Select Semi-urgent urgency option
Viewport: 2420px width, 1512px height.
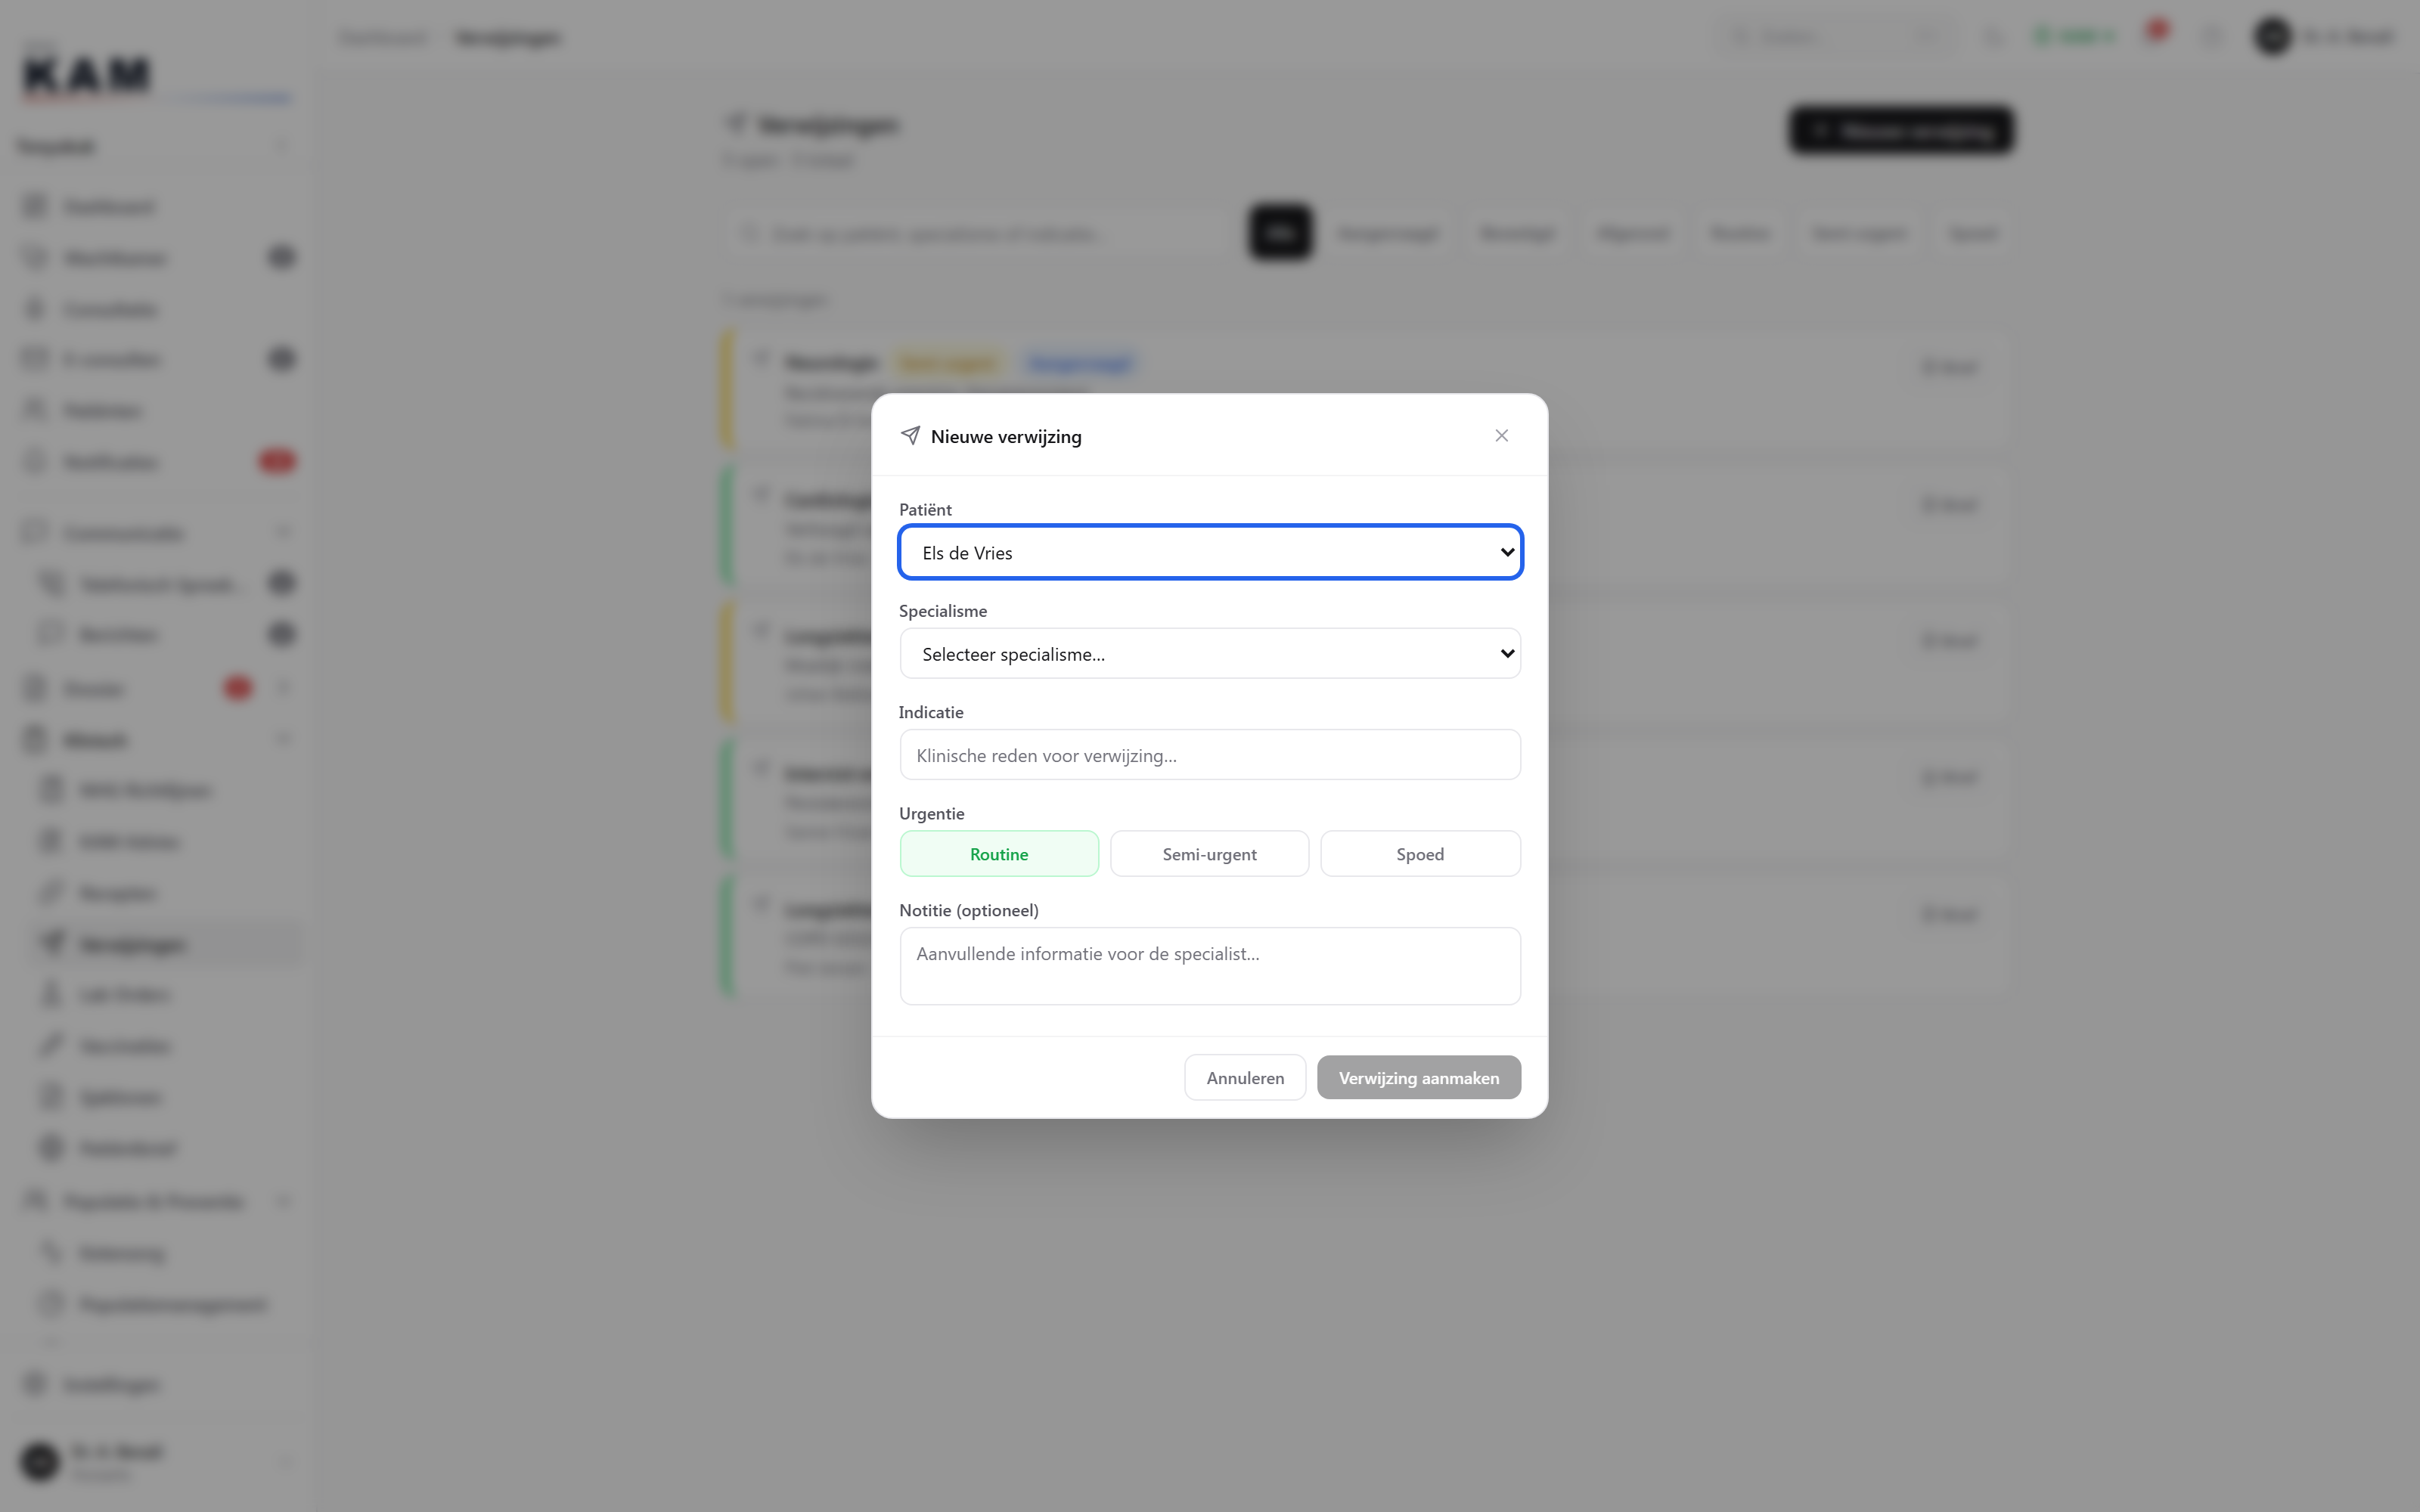click(x=1209, y=854)
